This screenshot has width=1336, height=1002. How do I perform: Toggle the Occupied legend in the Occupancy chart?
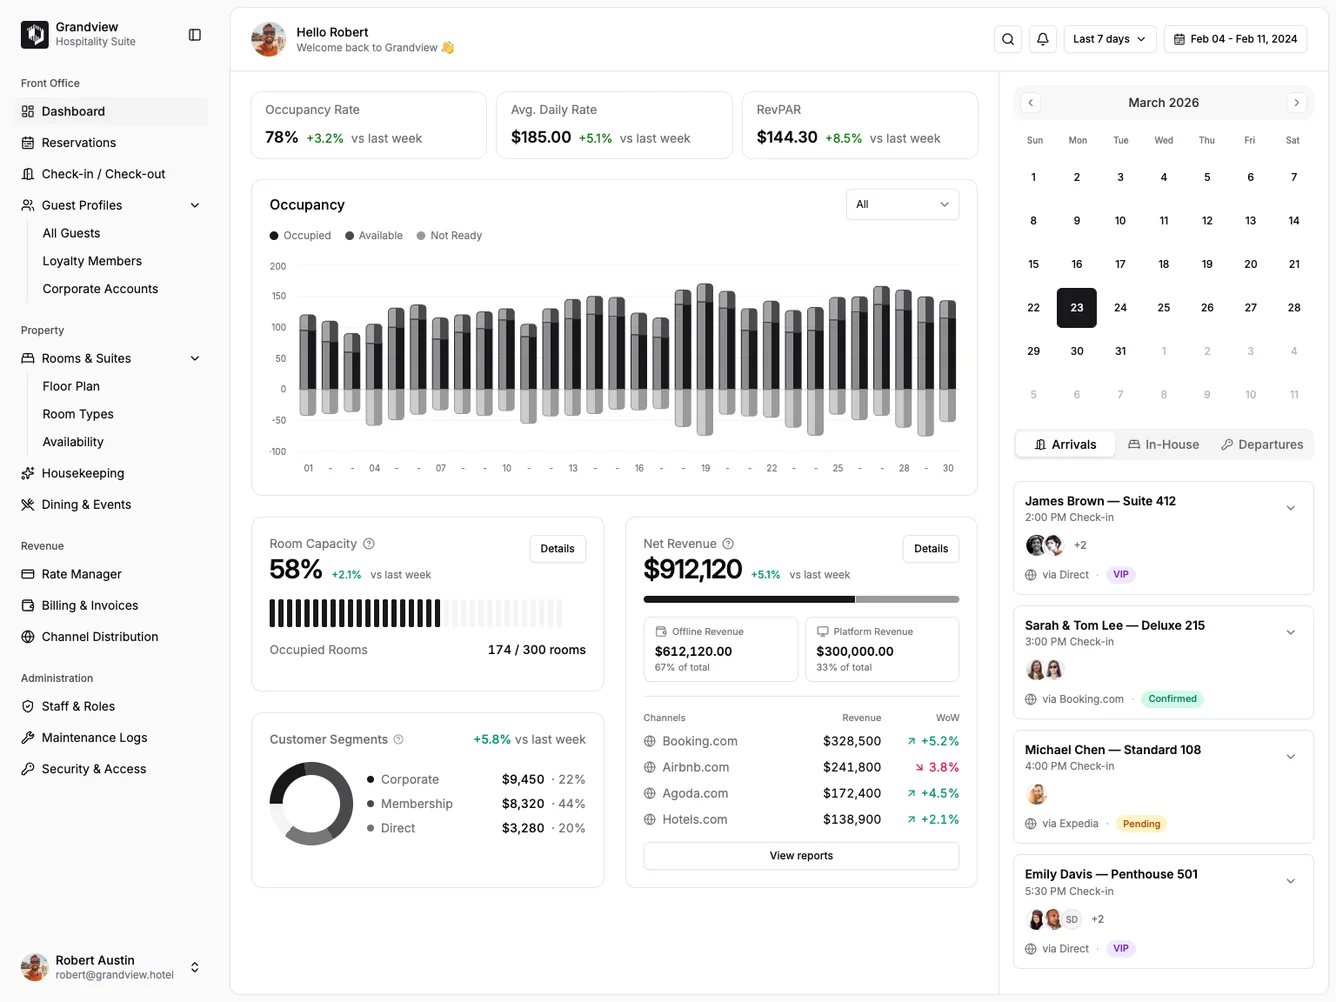[299, 235]
